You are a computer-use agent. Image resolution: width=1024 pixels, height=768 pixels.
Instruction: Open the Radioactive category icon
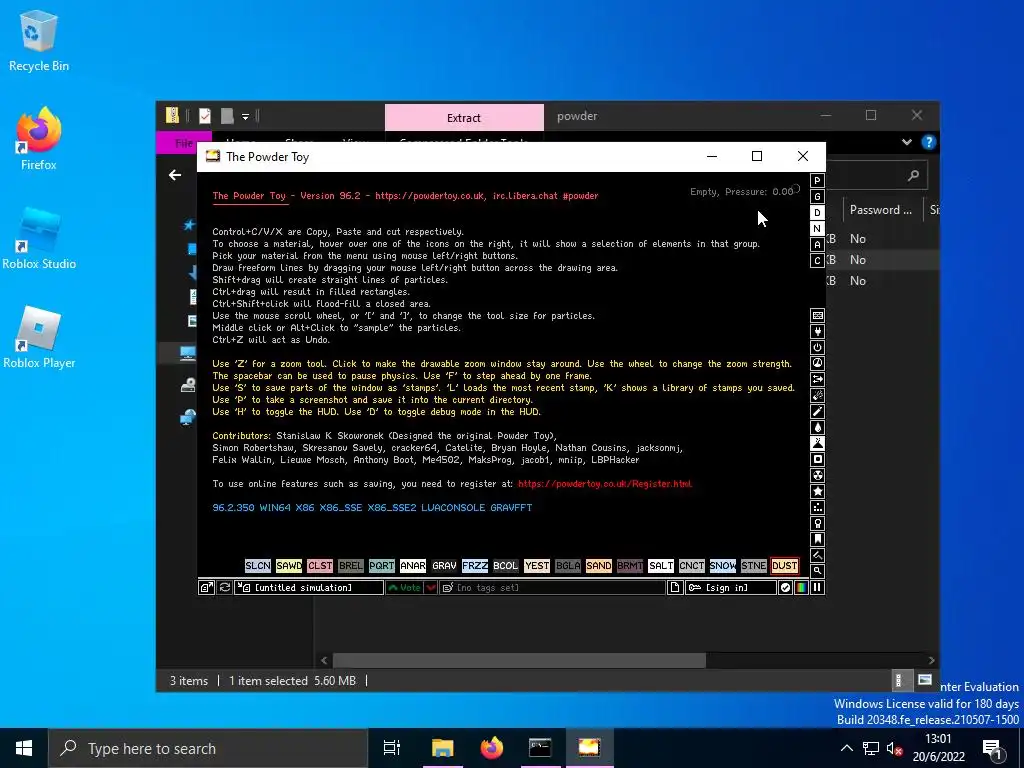817,475
